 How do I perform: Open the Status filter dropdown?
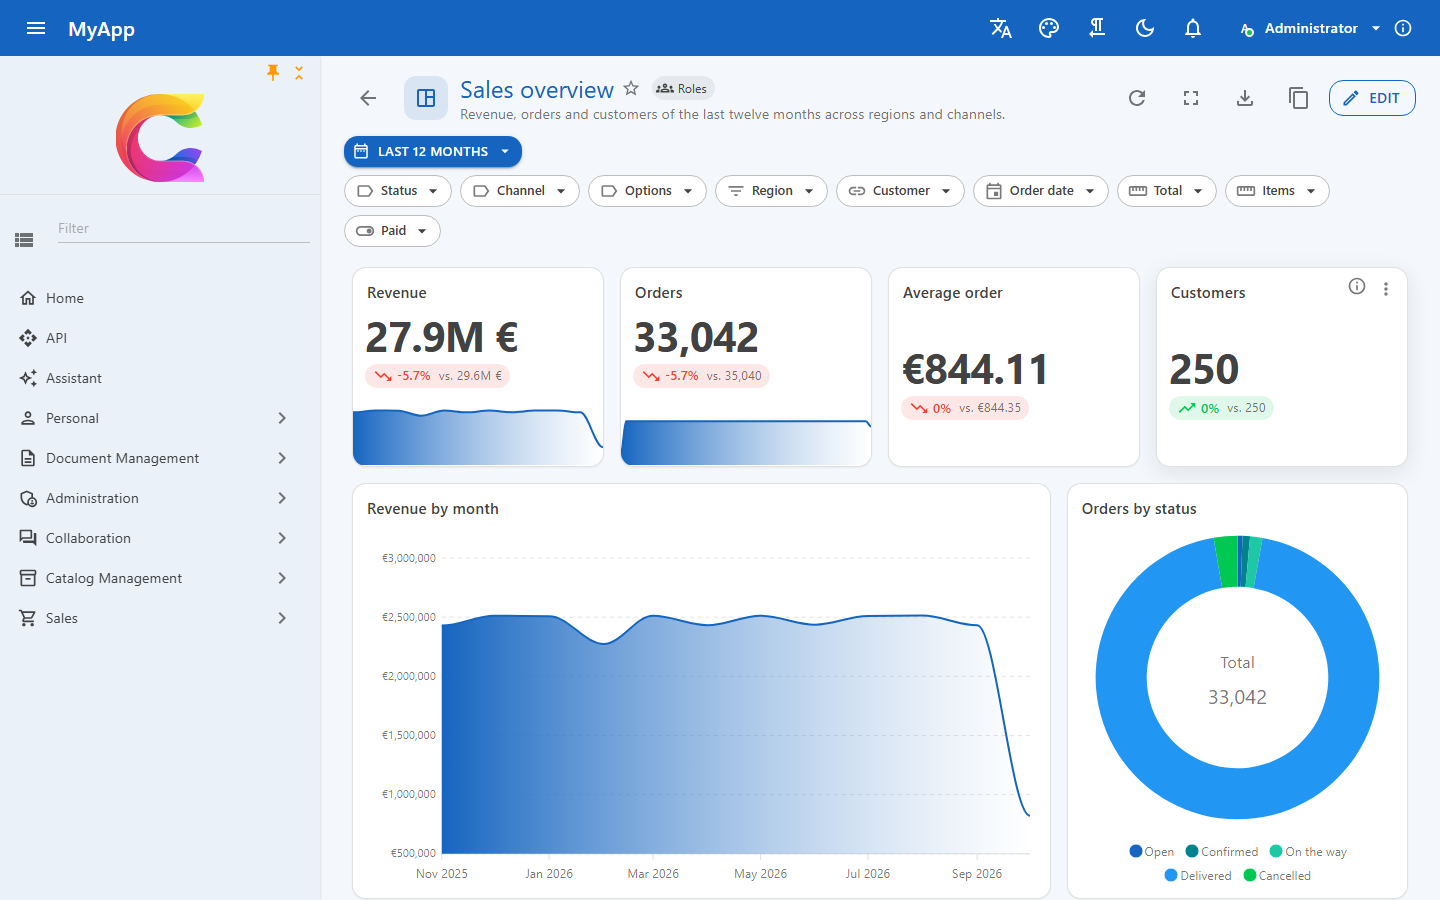(398, 191)
